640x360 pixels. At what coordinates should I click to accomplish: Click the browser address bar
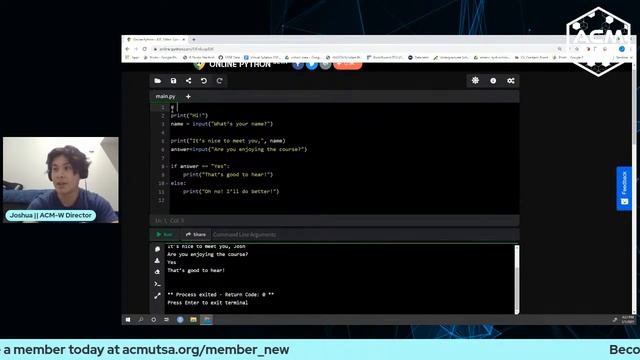pos(354,49)
